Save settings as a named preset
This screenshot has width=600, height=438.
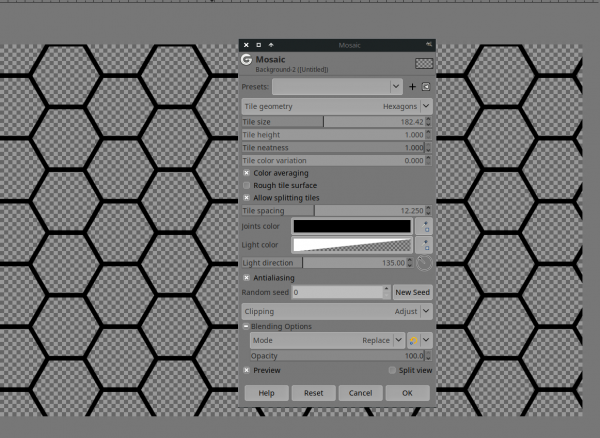click(x=412, y=87)
